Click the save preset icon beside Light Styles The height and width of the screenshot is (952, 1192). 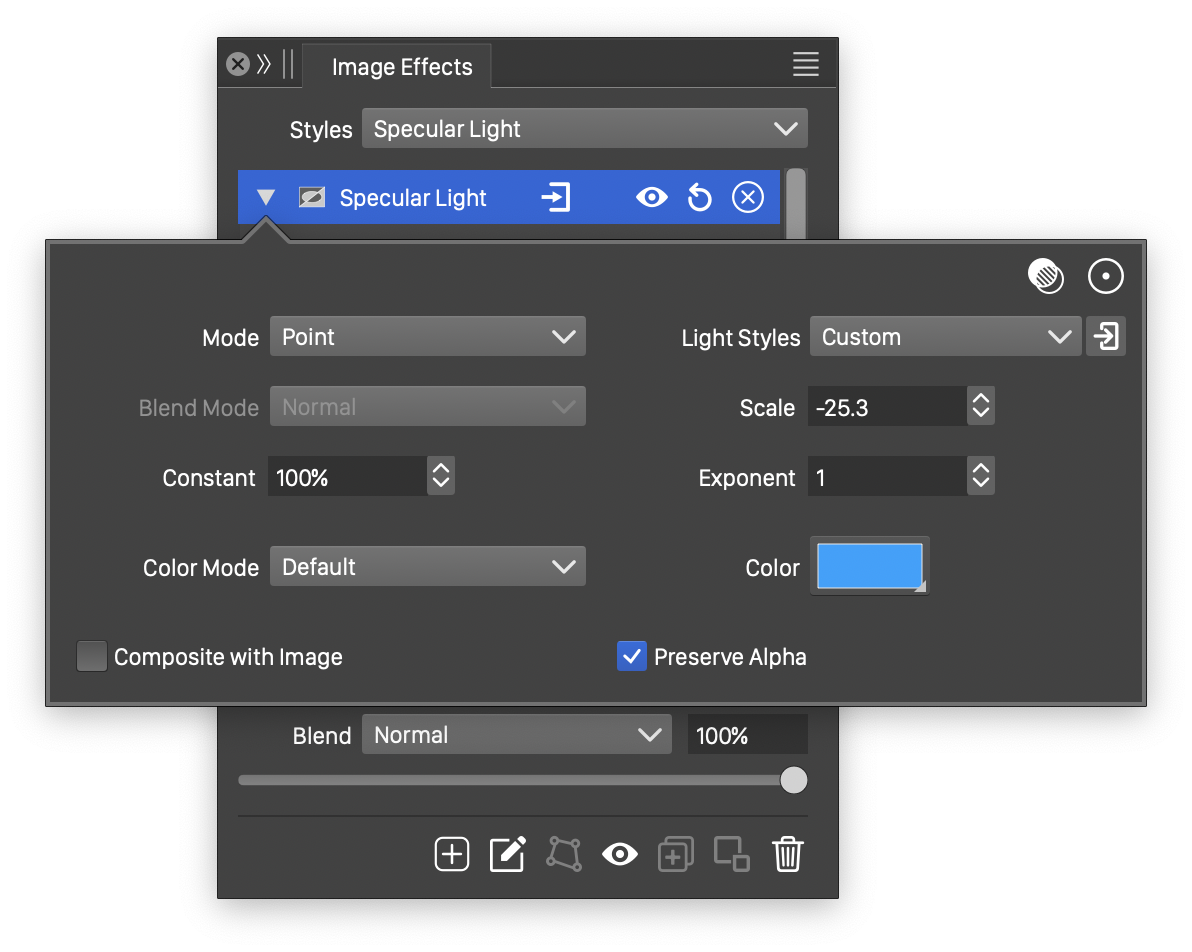[1106, 337]
